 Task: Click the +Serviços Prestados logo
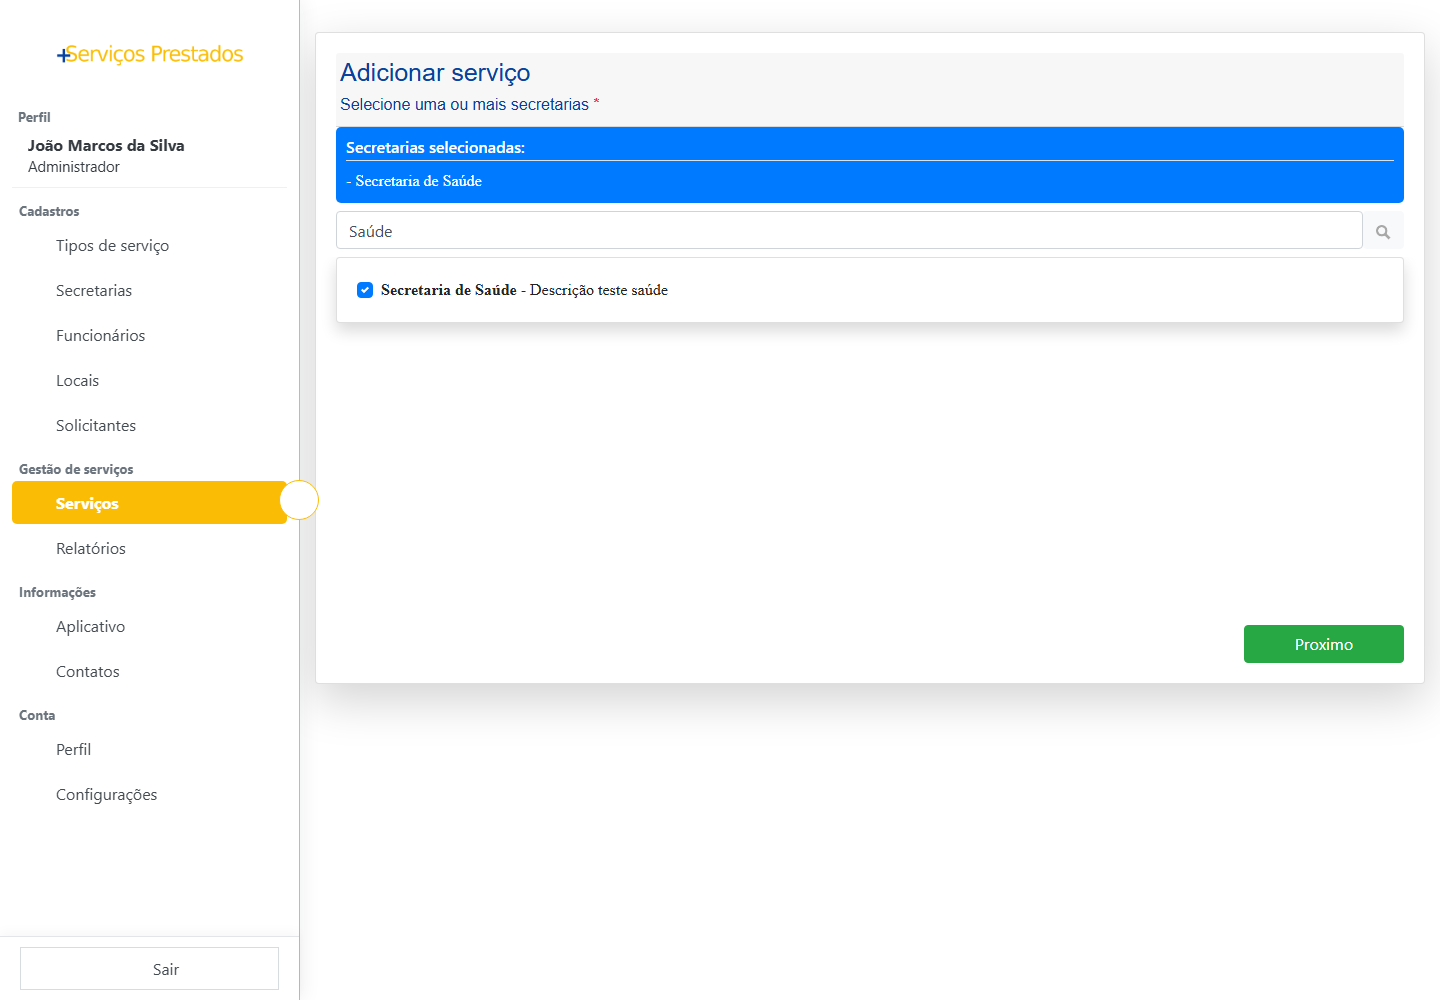point(150,54)
